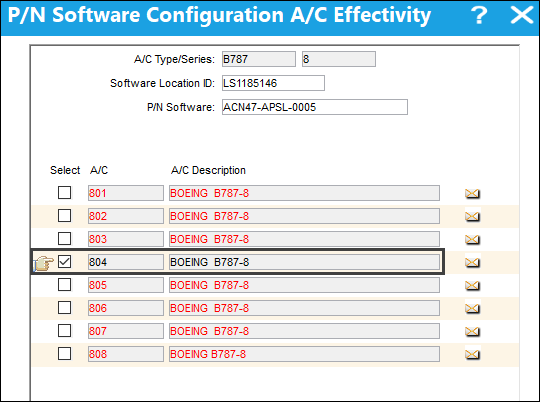Tick the Select checkbox for aircraft 802

pyautogui.click(x=64, y=216)
